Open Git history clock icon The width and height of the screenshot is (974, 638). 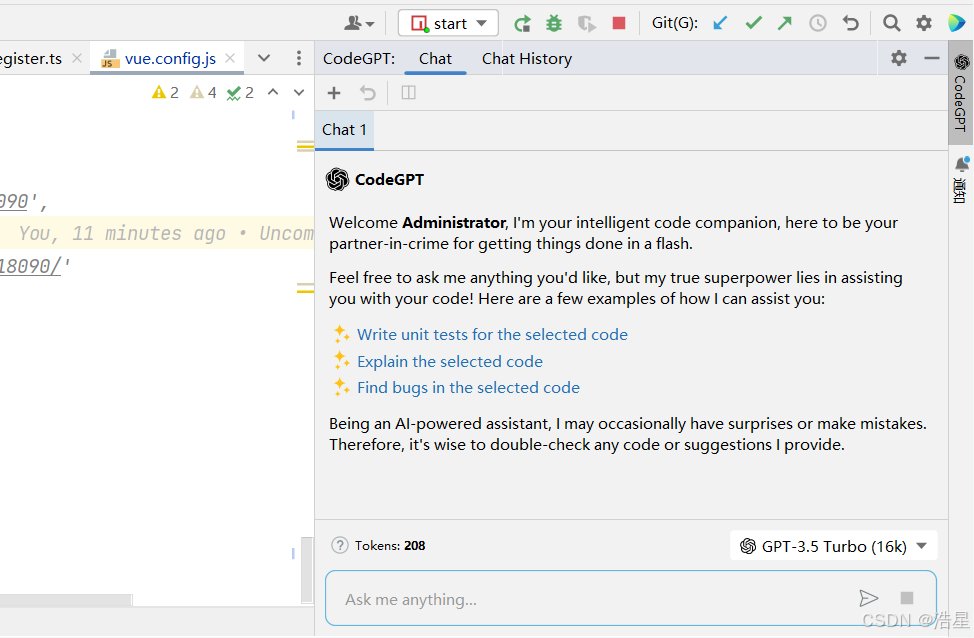click(817, 23)
